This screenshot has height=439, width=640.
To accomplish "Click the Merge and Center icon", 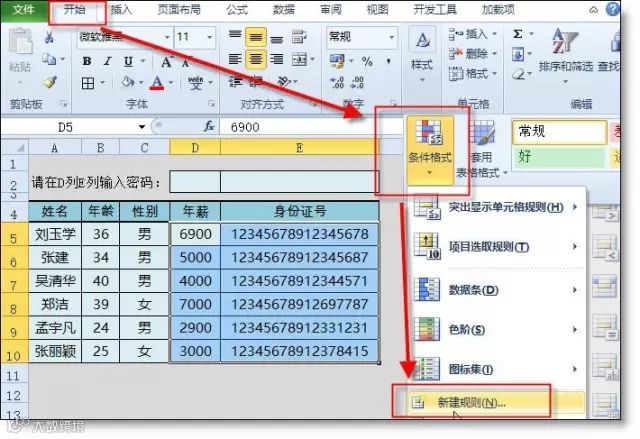I will click(299, 60).
